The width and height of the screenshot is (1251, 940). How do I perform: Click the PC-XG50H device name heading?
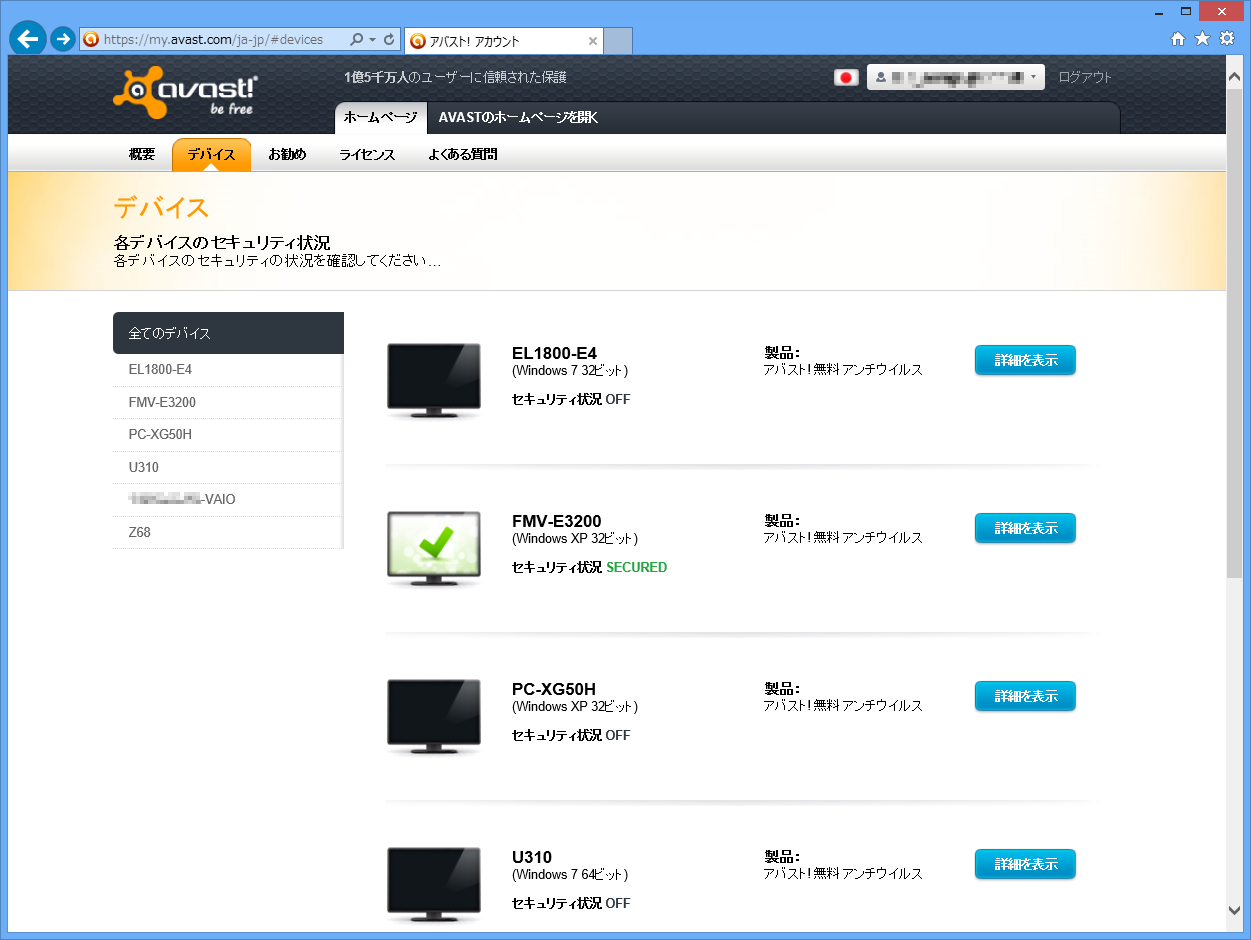tap(554, 689)
